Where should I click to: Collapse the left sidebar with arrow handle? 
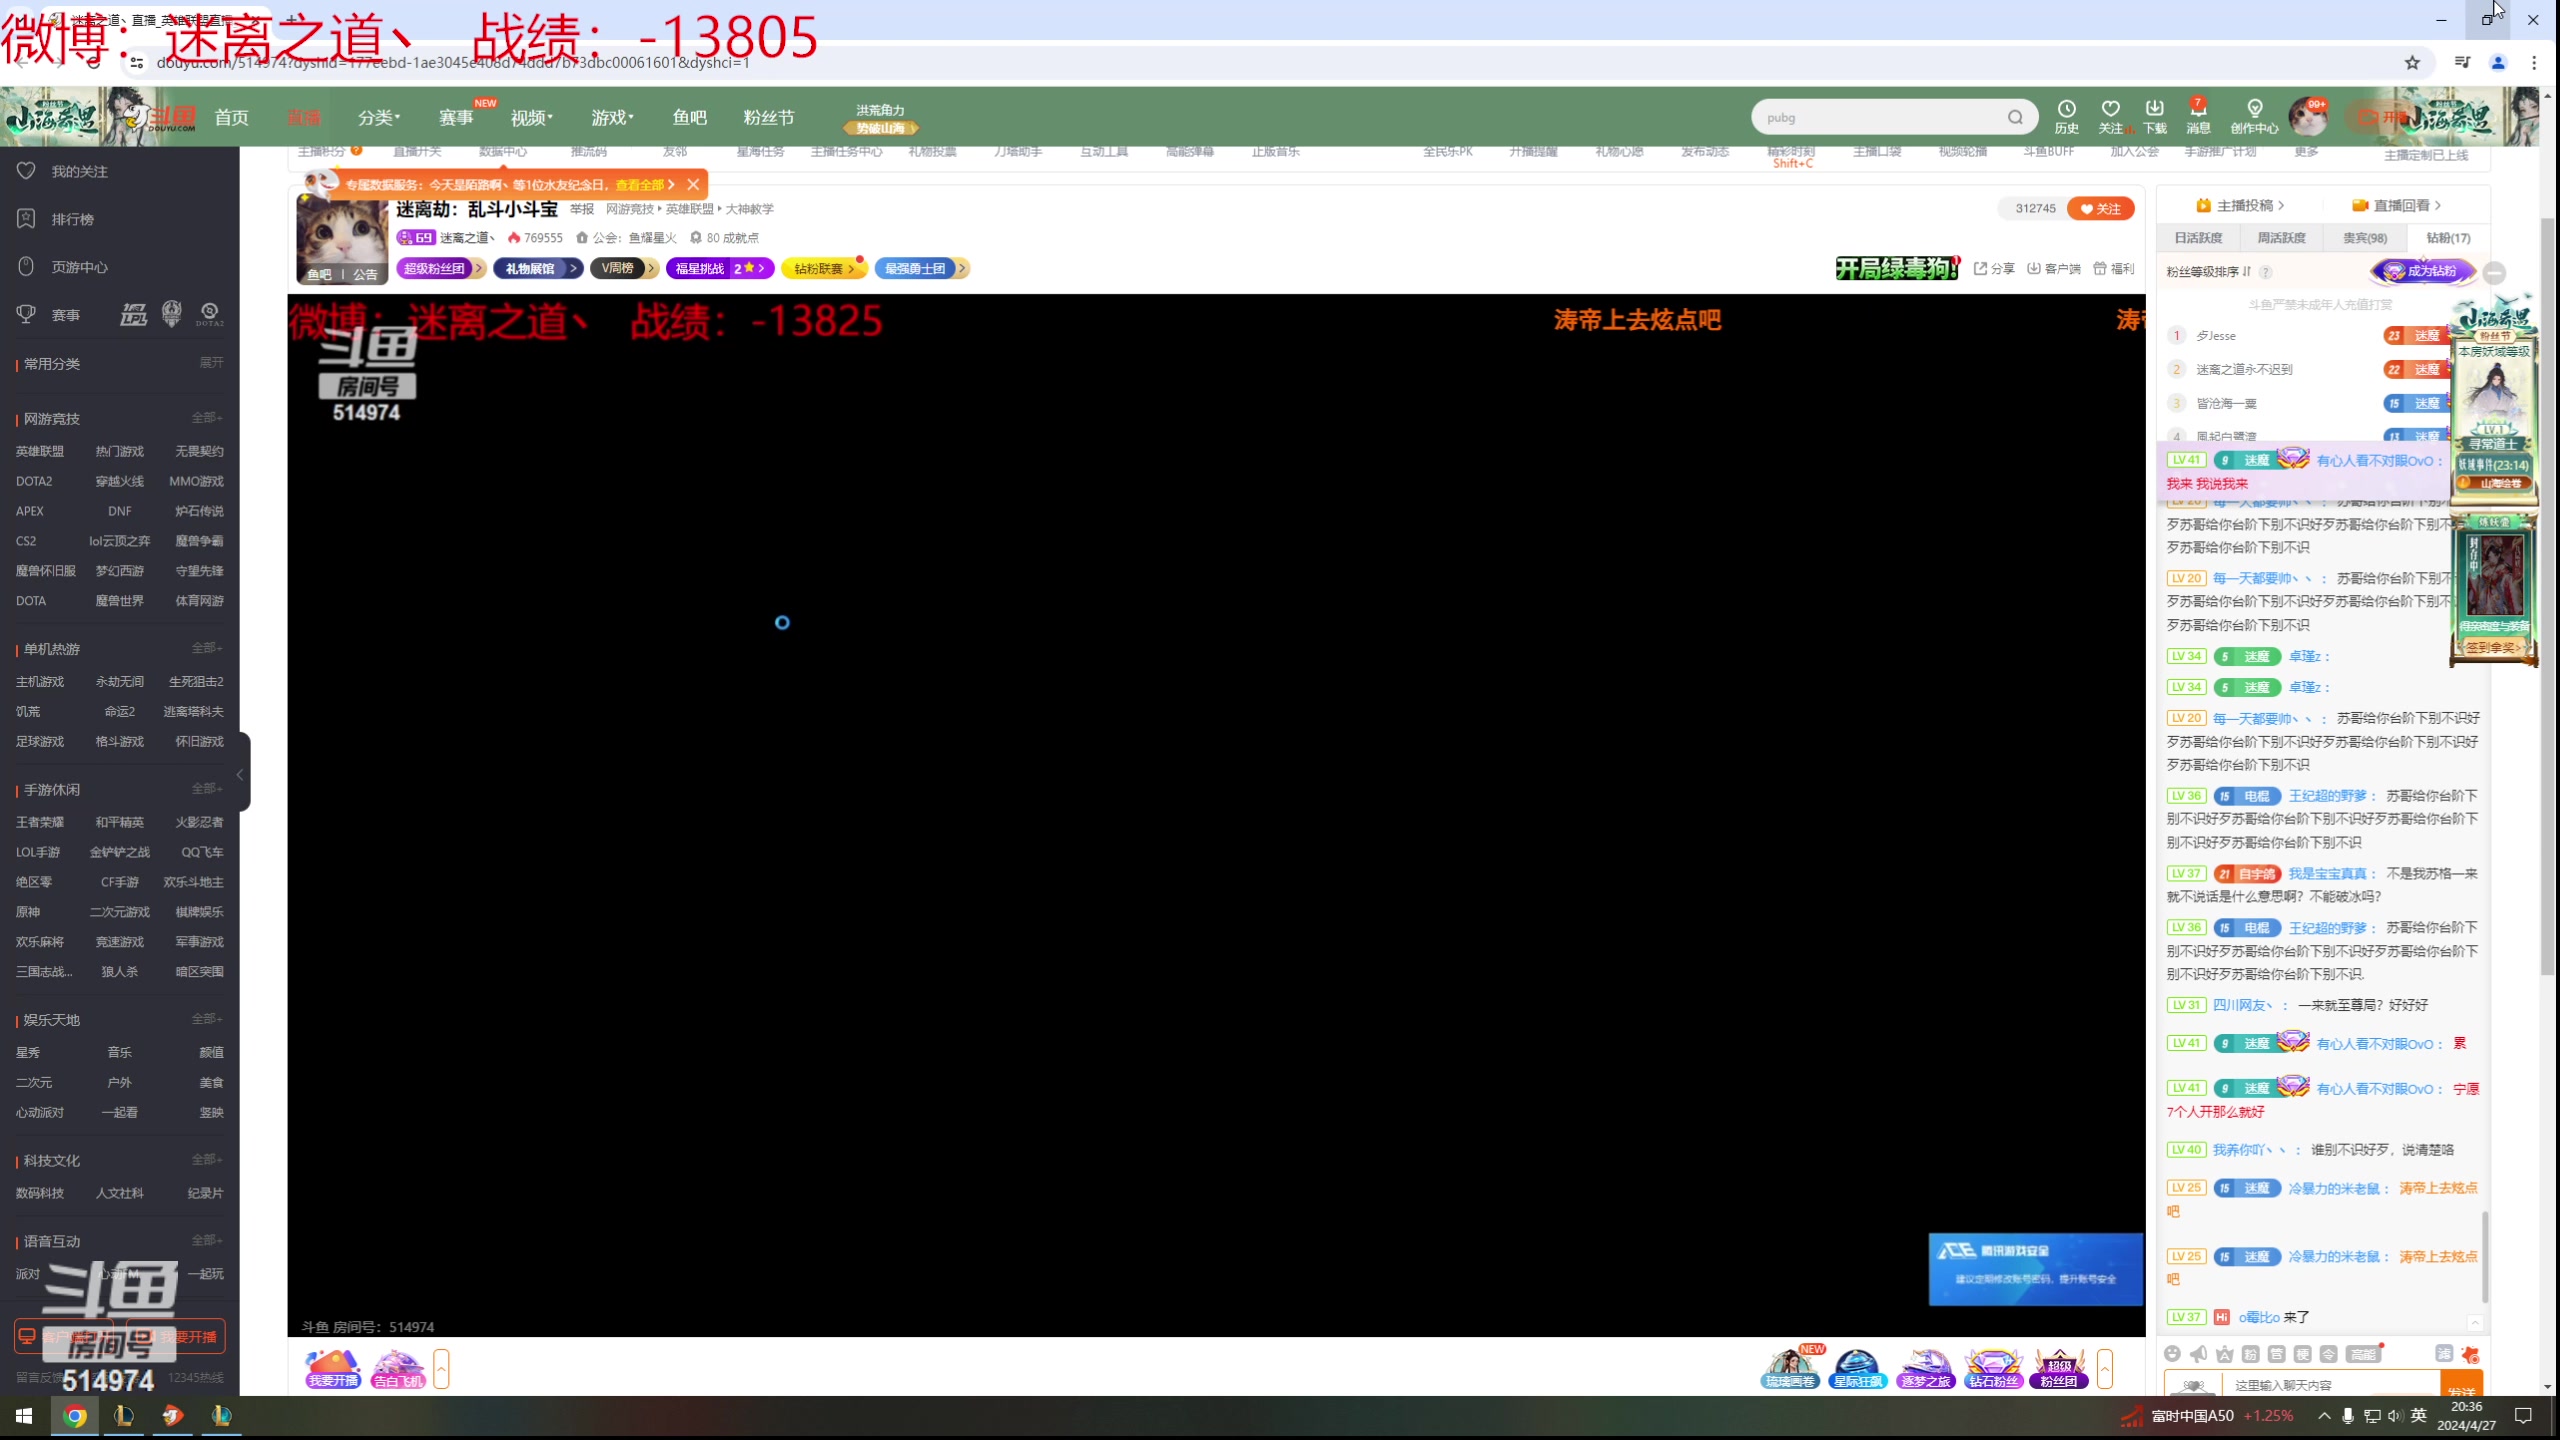240,774
